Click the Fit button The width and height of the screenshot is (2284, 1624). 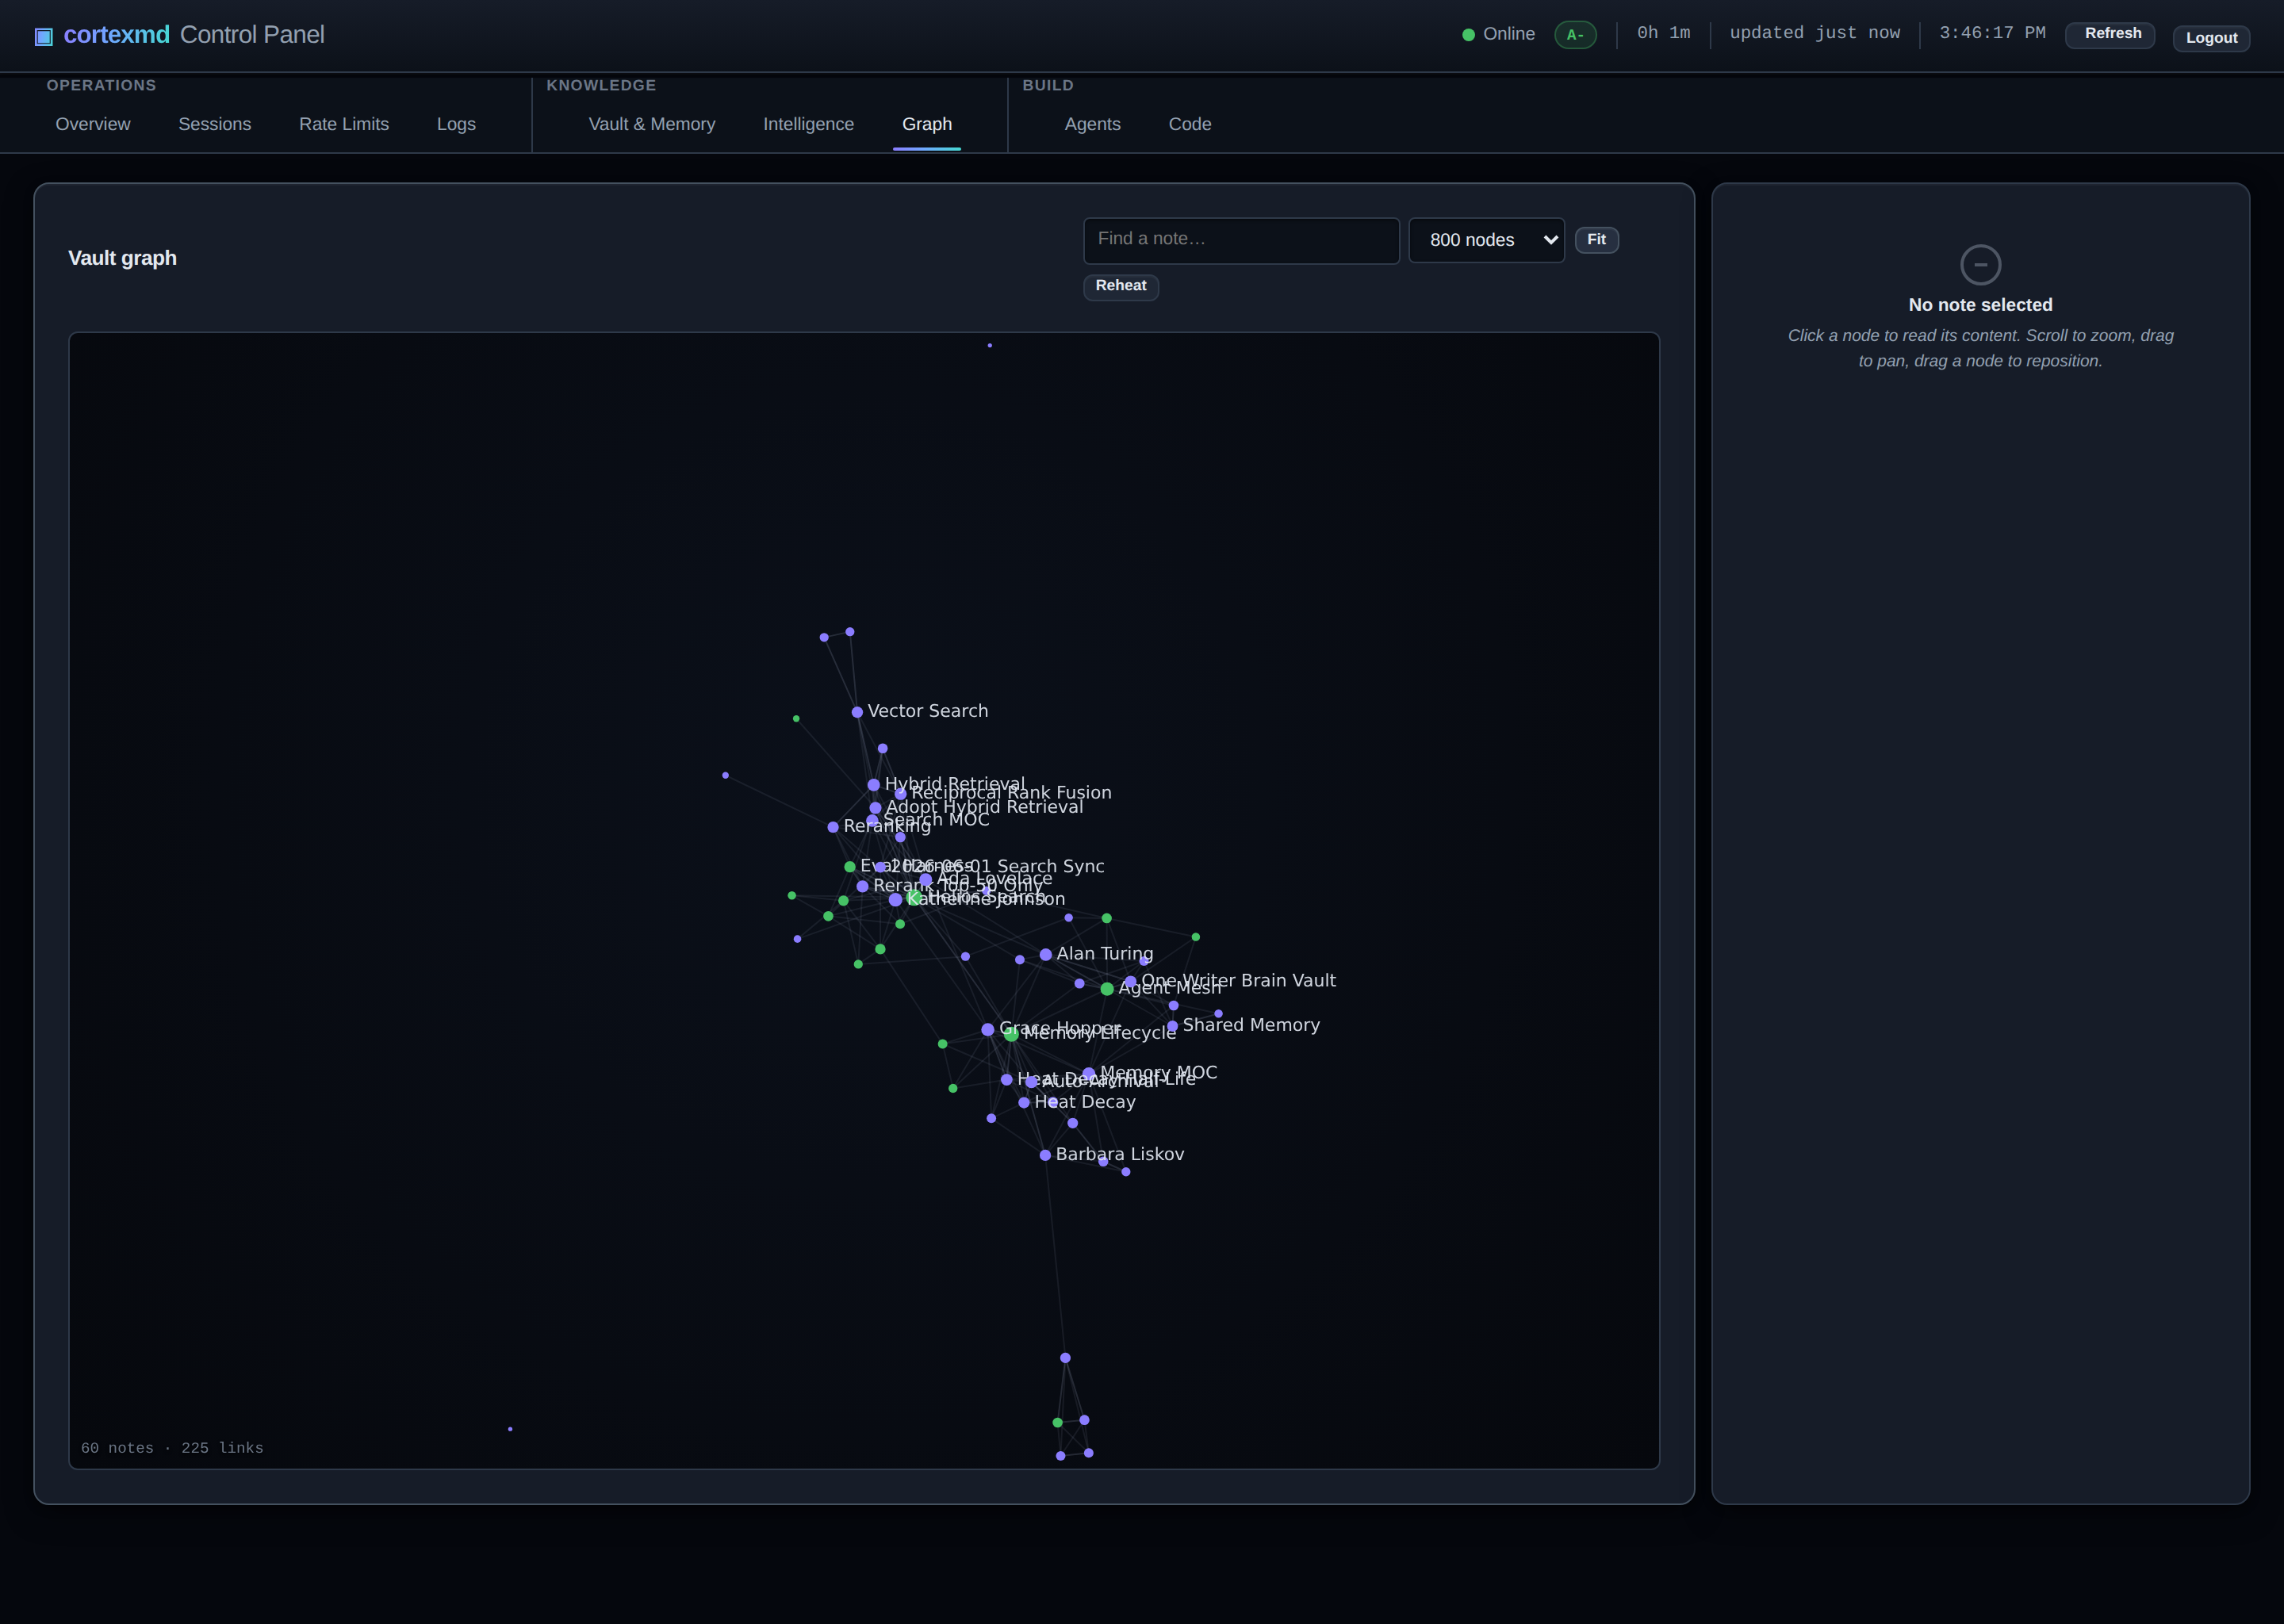pyautogui.click(x=1596, y=240)
